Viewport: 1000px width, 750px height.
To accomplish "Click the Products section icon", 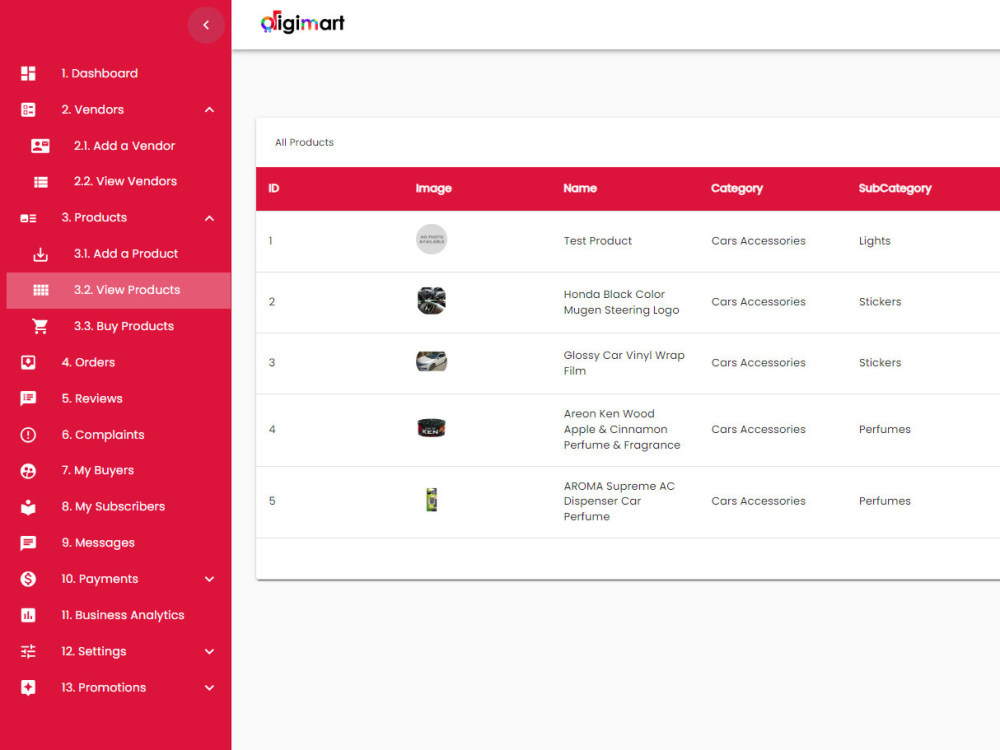I will click(28, 218).
